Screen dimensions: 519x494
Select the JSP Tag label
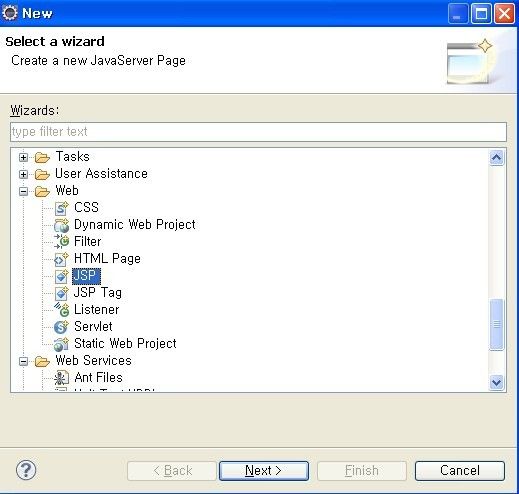click(x=98, y=293)
